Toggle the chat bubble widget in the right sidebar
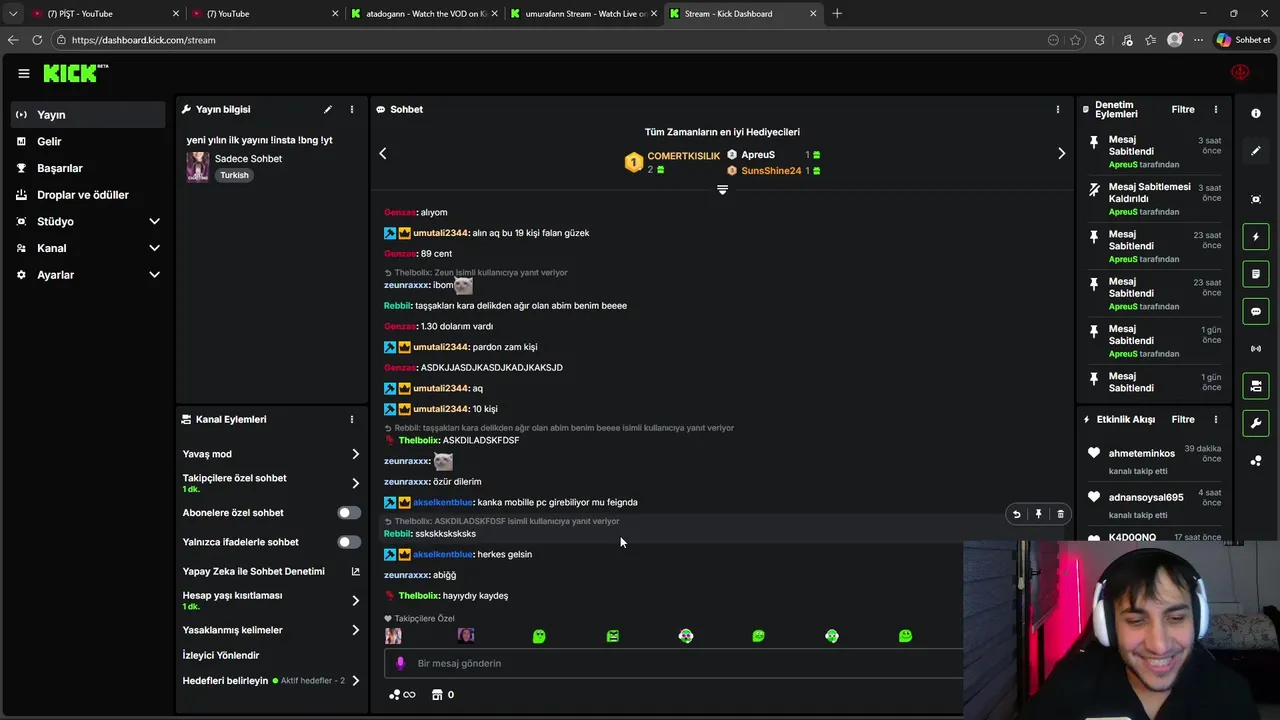 pos(1256,312)
